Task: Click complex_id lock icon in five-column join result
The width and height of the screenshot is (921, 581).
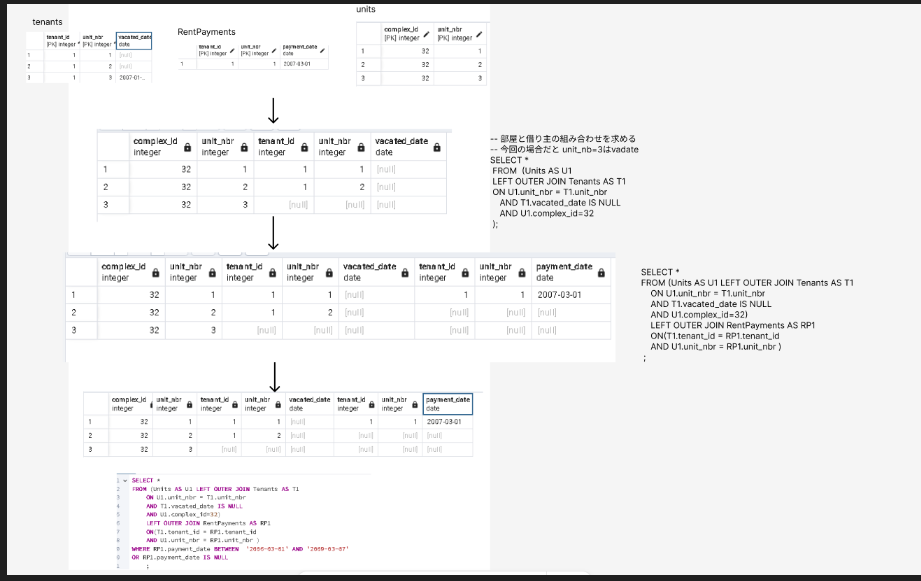Action: [187, 147]
